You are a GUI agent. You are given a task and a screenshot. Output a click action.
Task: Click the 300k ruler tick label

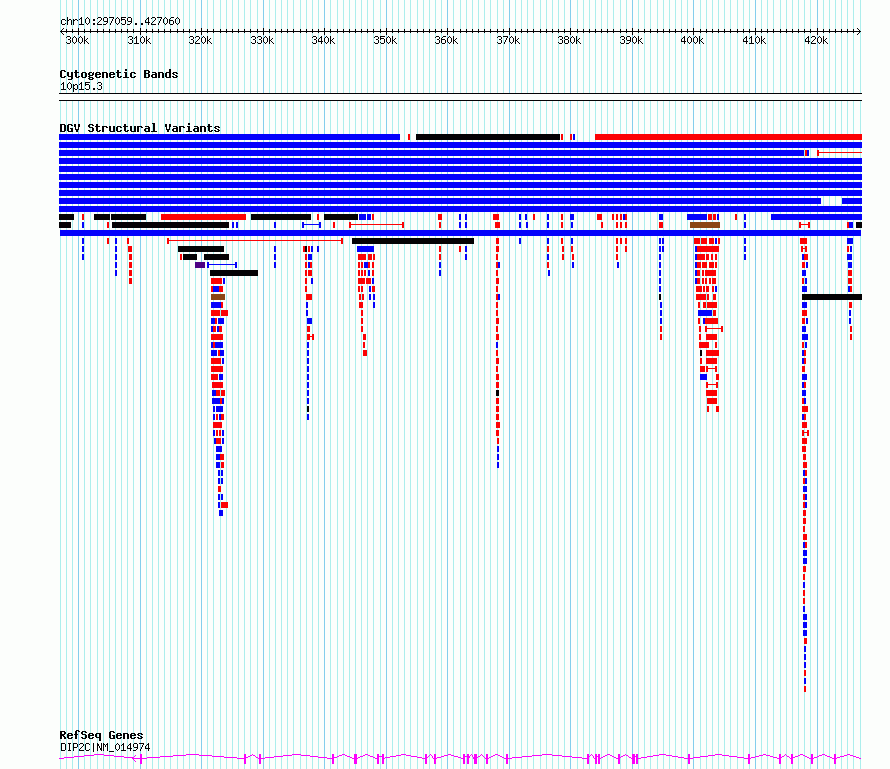click(77, 40)
